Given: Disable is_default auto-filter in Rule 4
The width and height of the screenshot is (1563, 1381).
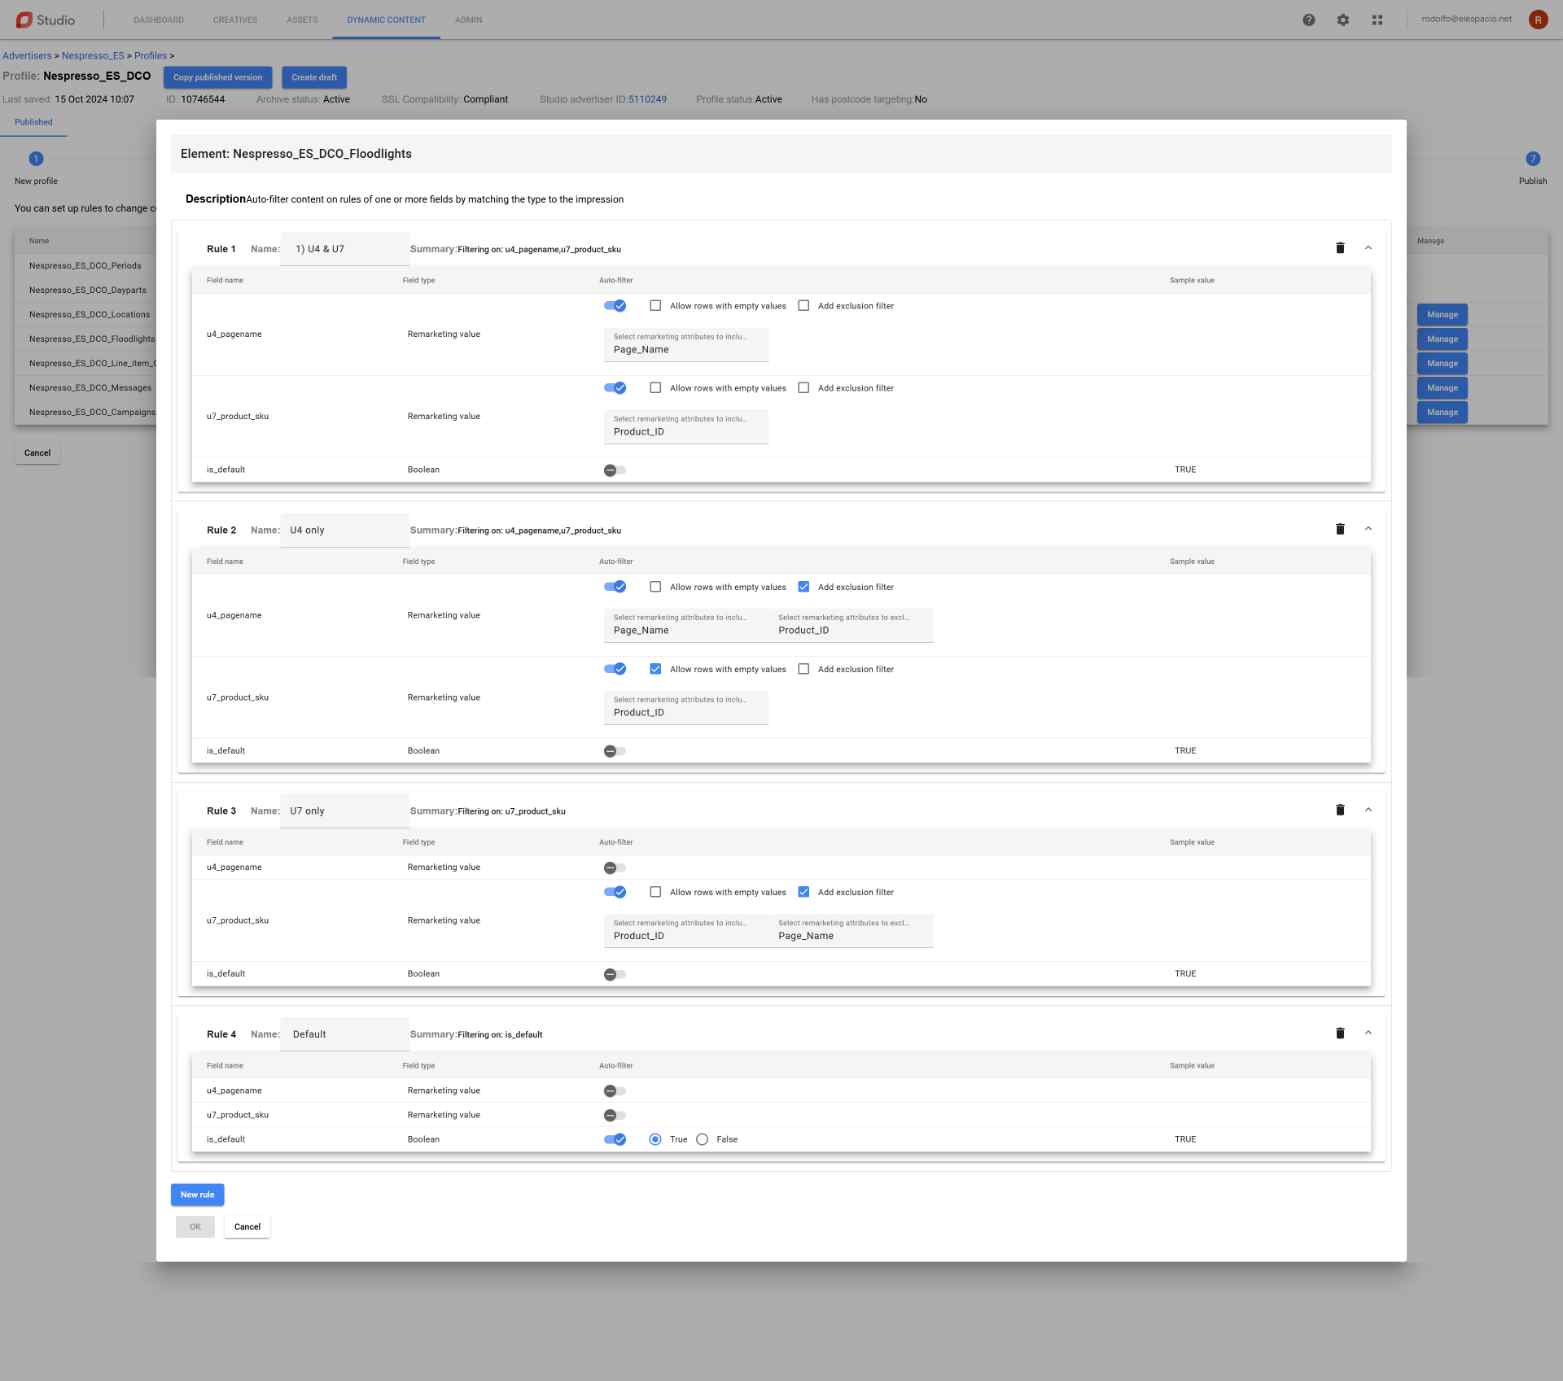Looking at the screenshot, I should tap(615, 1139).
